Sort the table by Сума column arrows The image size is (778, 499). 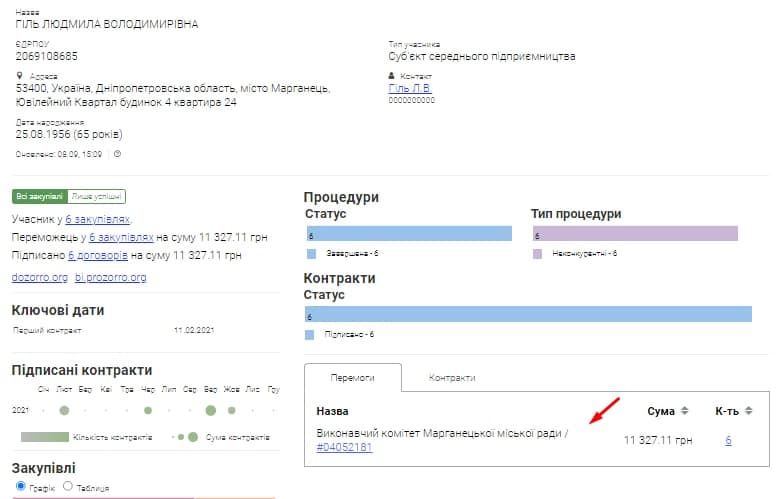685,411
